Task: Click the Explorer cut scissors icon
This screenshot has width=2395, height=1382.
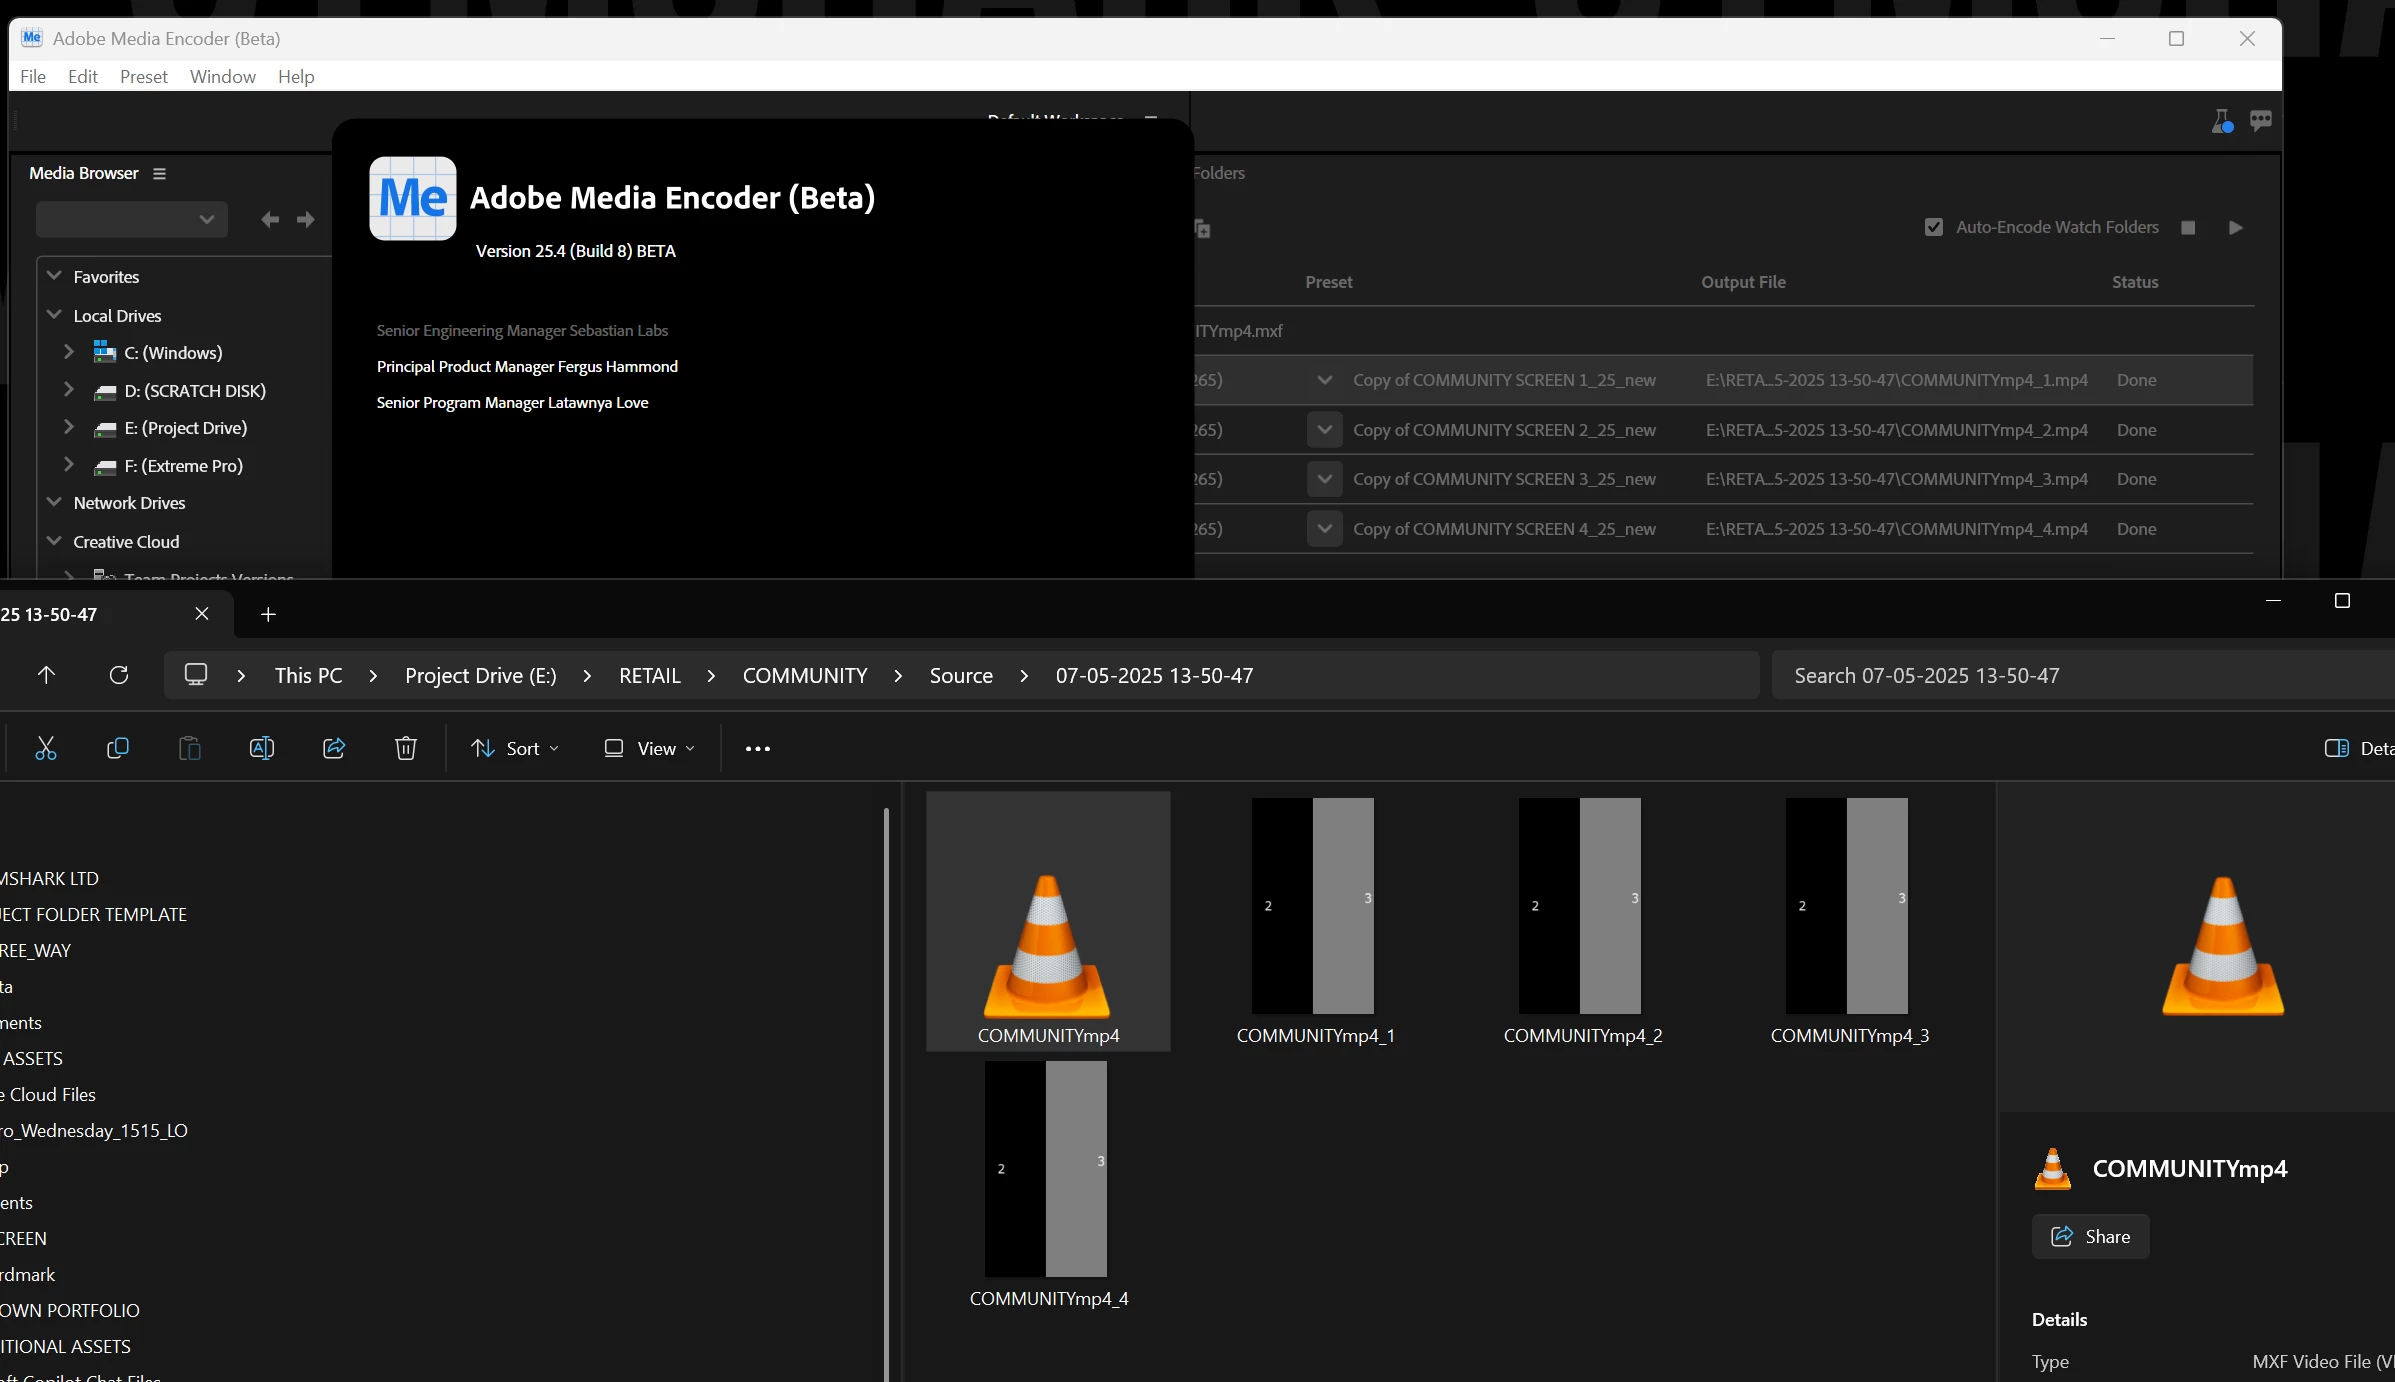Action: pos(46,748)
